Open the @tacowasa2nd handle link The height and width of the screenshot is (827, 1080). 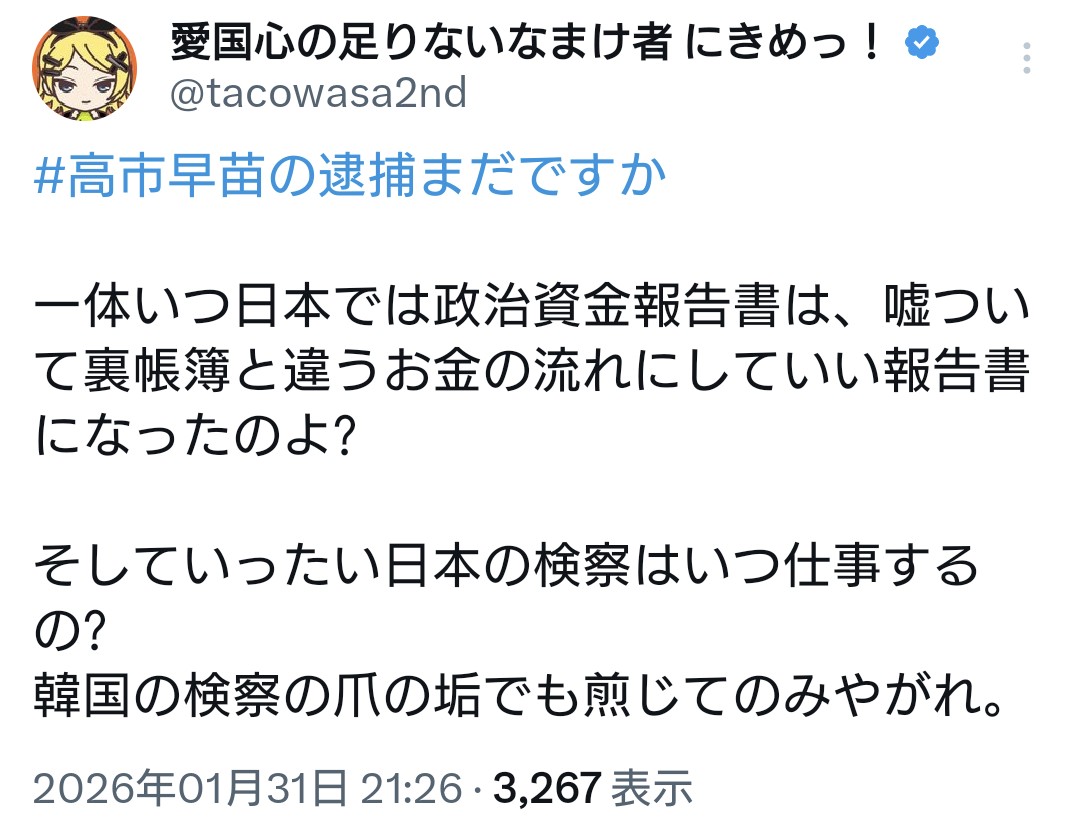(319, 93)
